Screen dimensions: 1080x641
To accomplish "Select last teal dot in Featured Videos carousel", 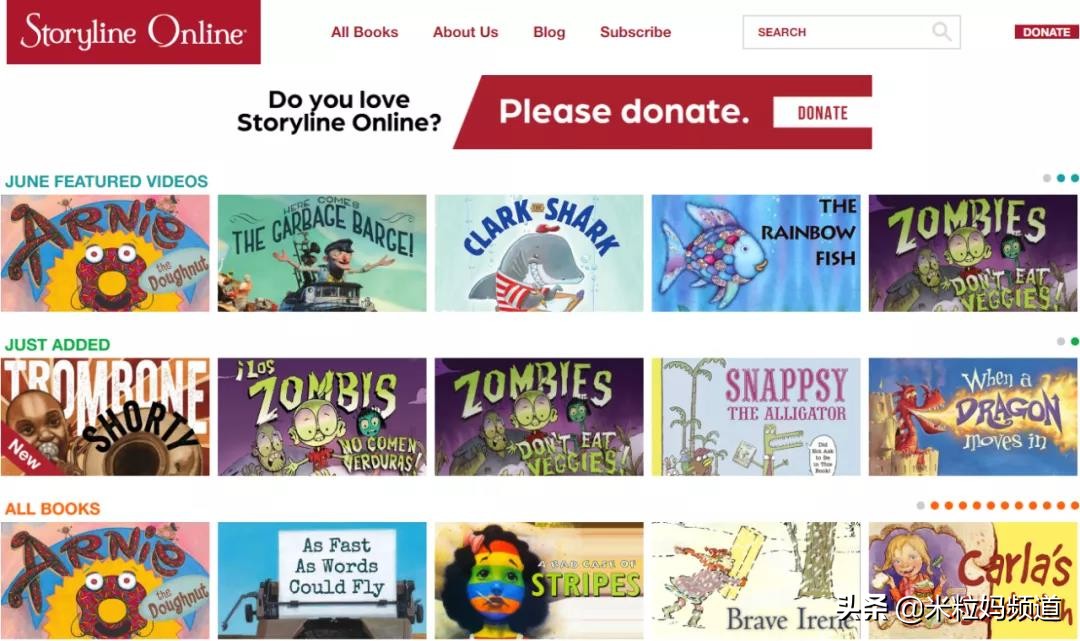I will (1074, 178).
